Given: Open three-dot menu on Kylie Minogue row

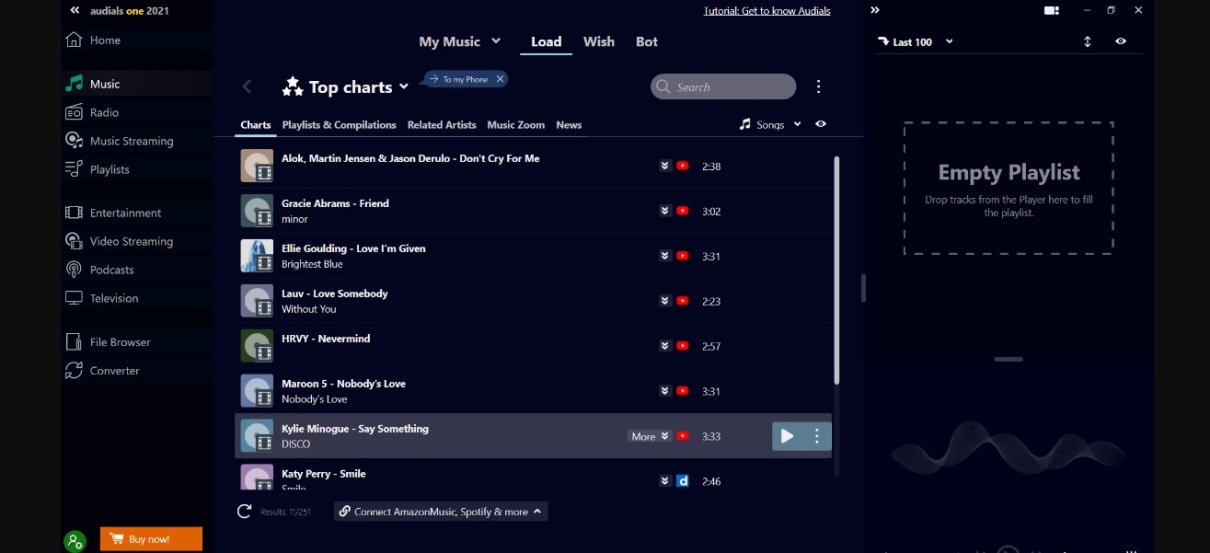Looking at the screenshot, I should tap(817, 436).
